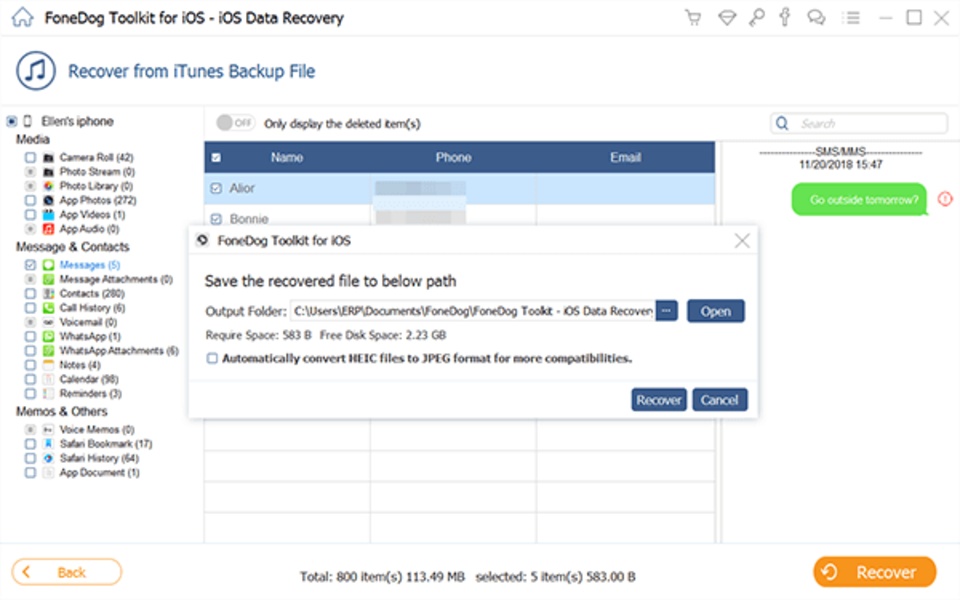Sort by the Name column header

(x=287, y=157)
